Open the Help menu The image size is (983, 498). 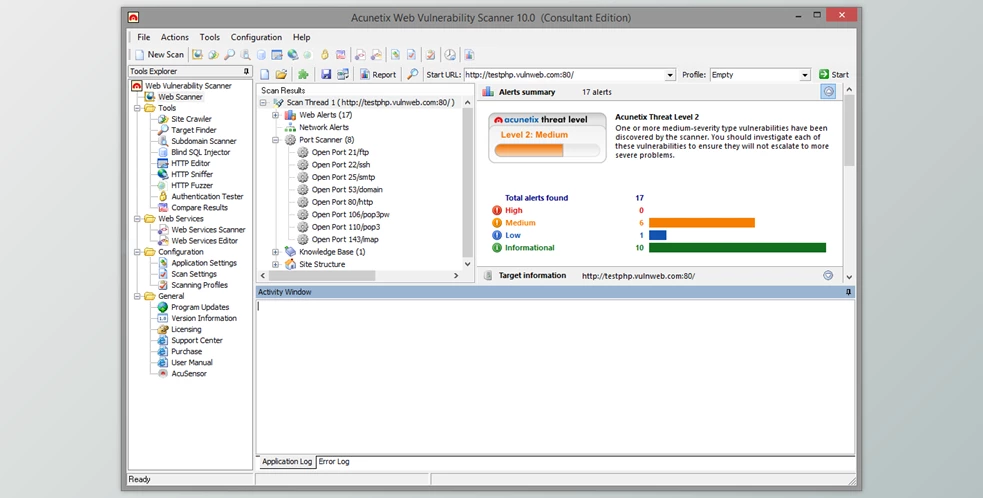(302, 37)
